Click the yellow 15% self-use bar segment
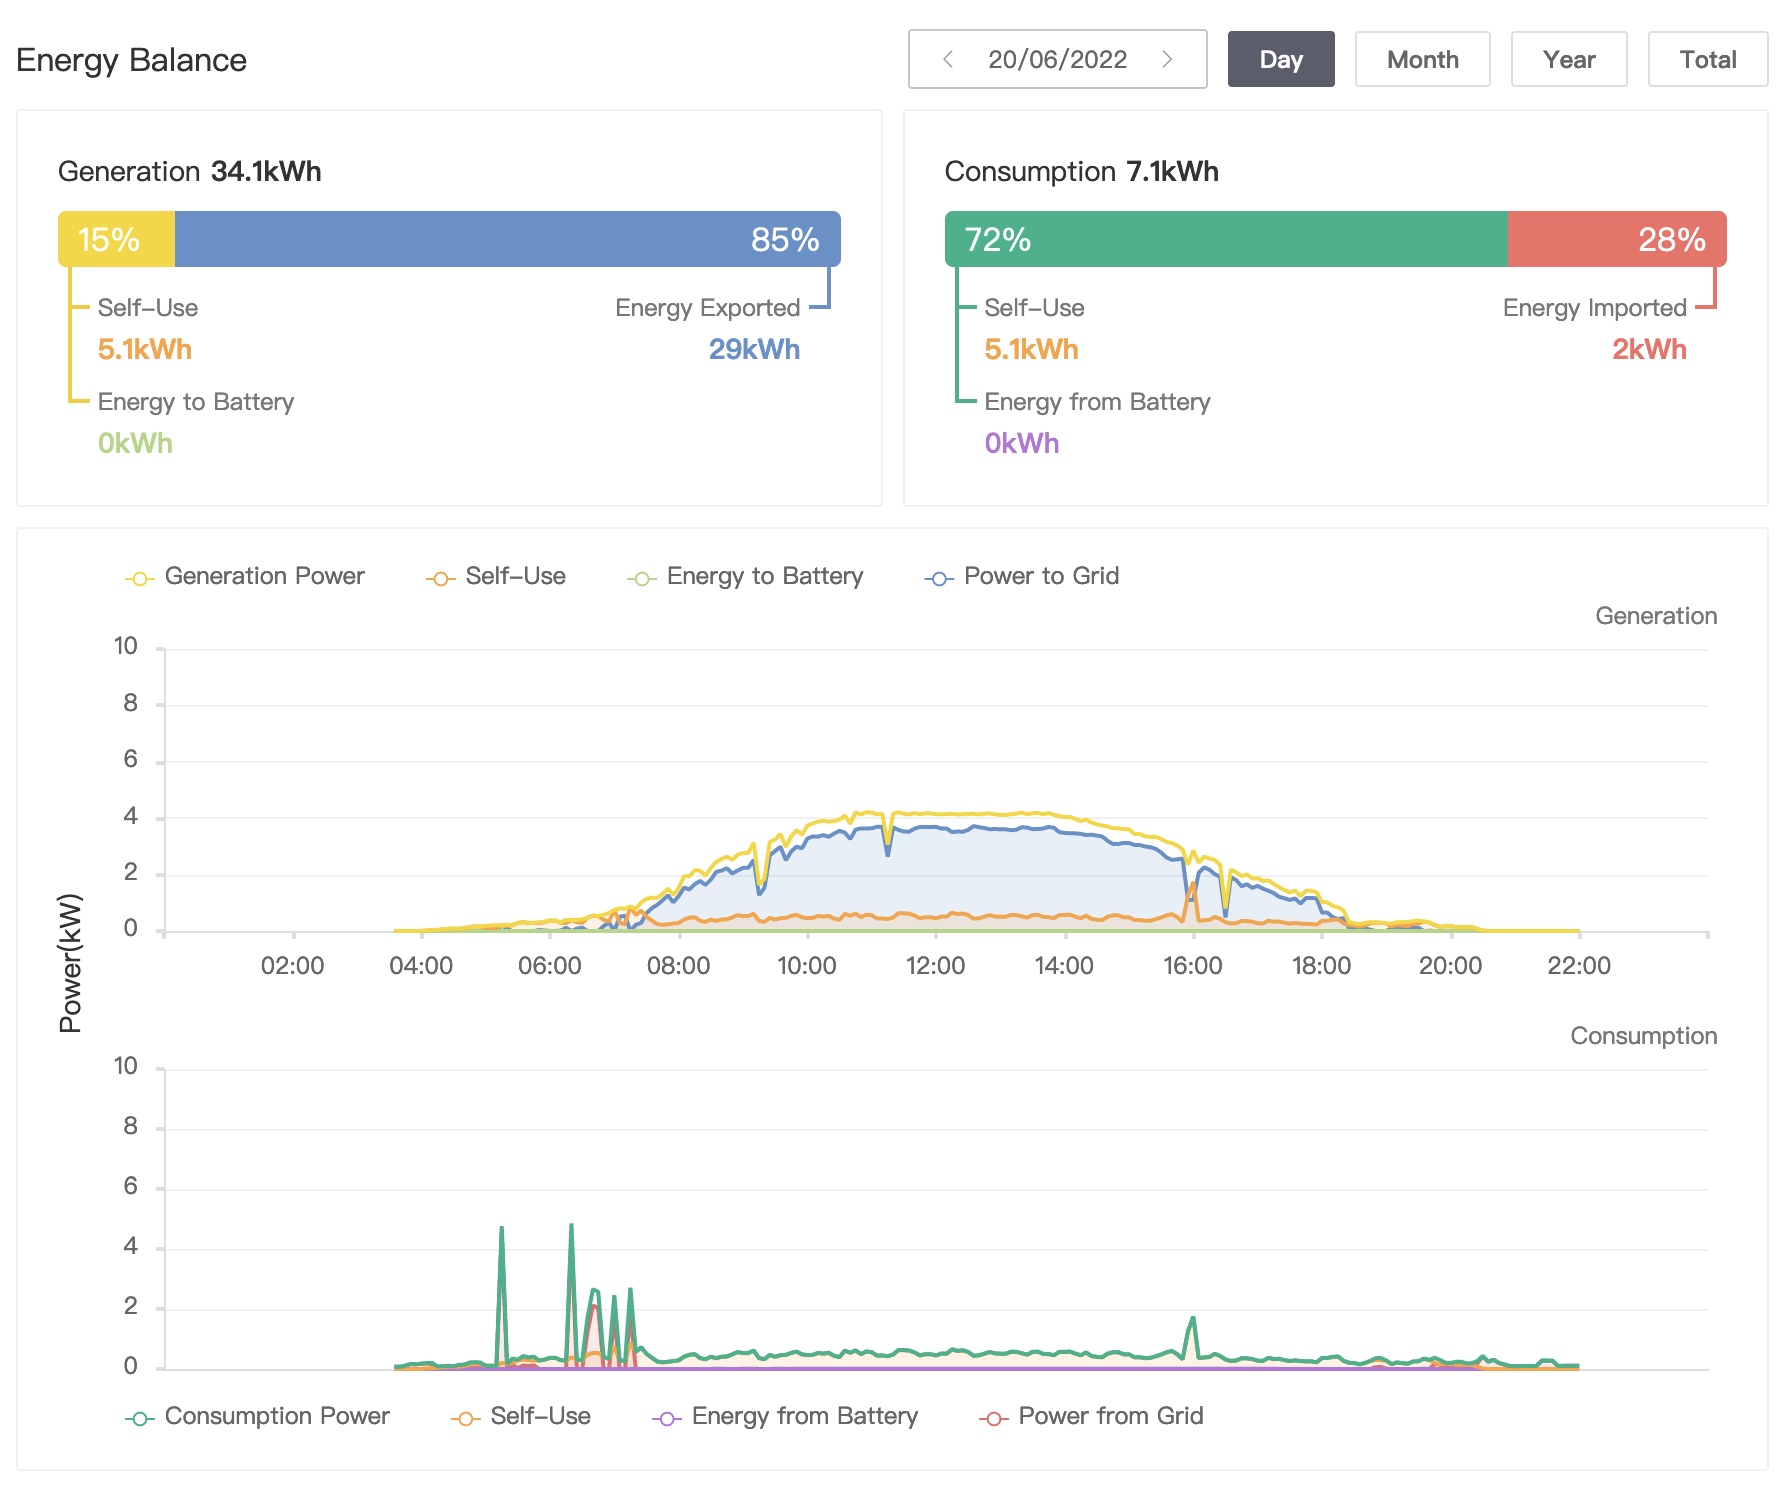The image size is (1782, 1485). pos(117,239)
